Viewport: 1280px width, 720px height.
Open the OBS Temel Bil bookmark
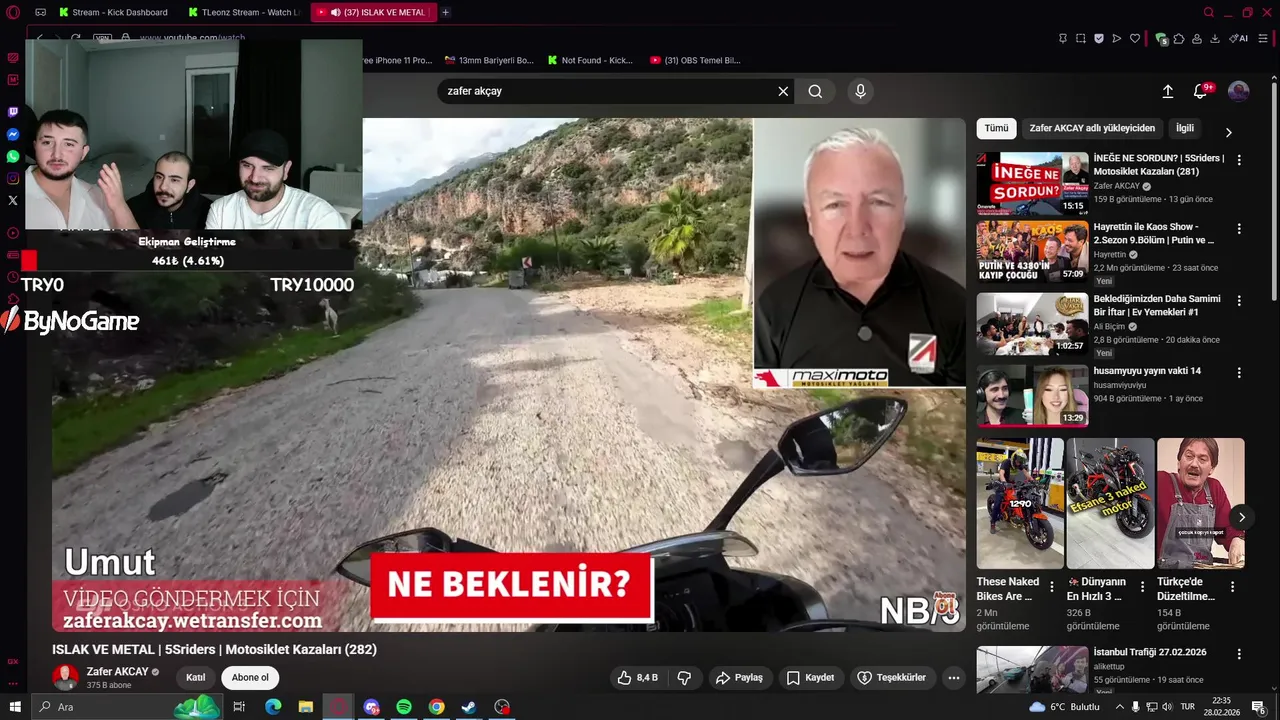(x=695, y=60)
